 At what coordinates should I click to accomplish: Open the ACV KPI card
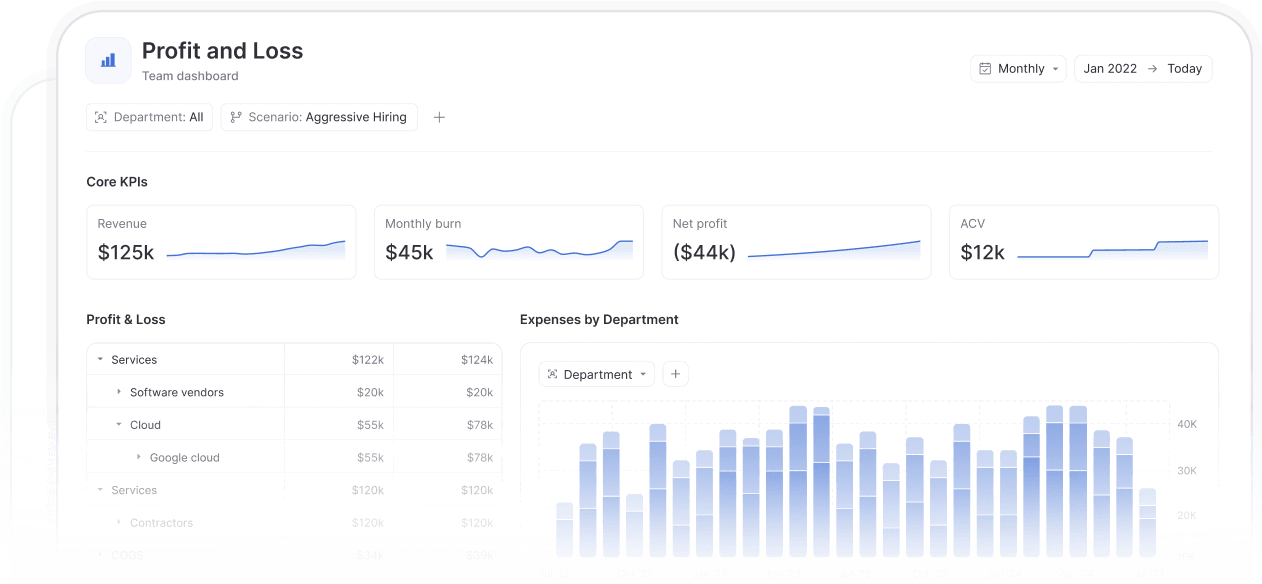(1084, 242)
